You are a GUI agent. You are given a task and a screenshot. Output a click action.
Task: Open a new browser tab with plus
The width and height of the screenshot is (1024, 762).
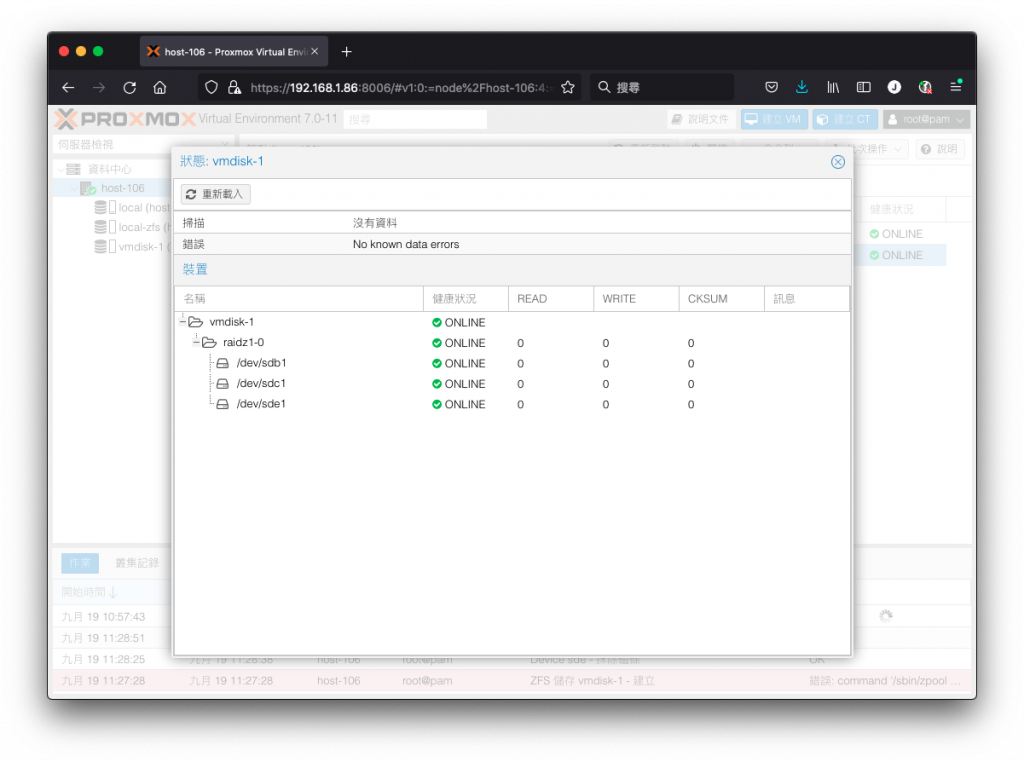coord(347,52)
